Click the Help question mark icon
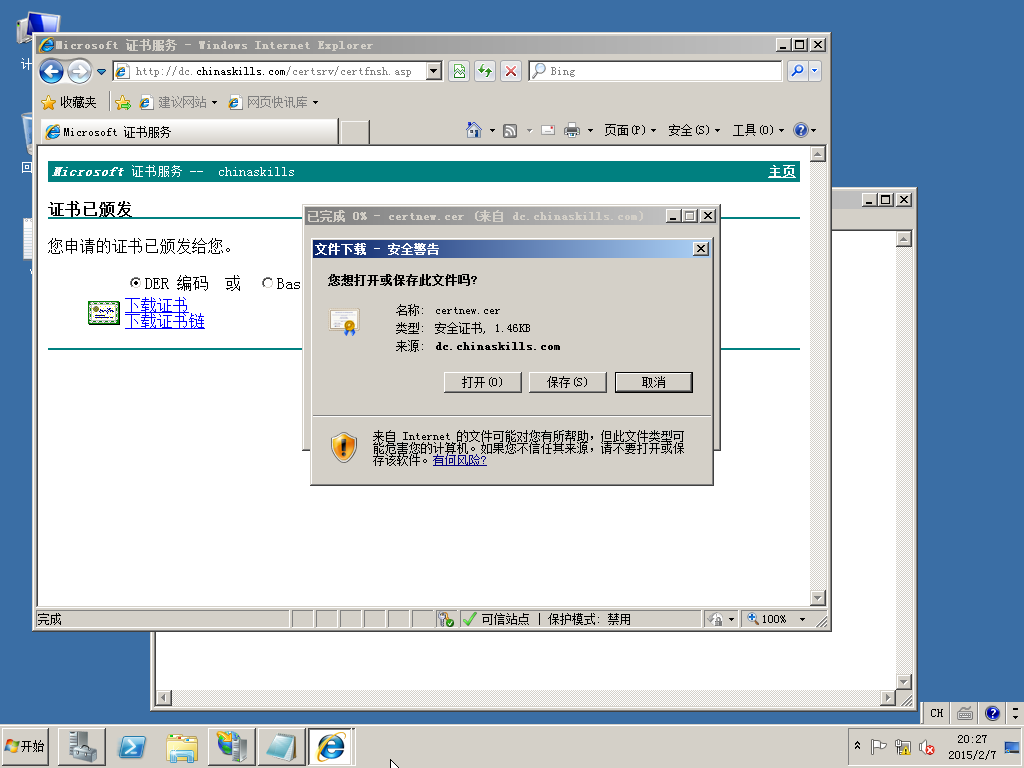Screen dimensions: 1024x768 [801, 130]
